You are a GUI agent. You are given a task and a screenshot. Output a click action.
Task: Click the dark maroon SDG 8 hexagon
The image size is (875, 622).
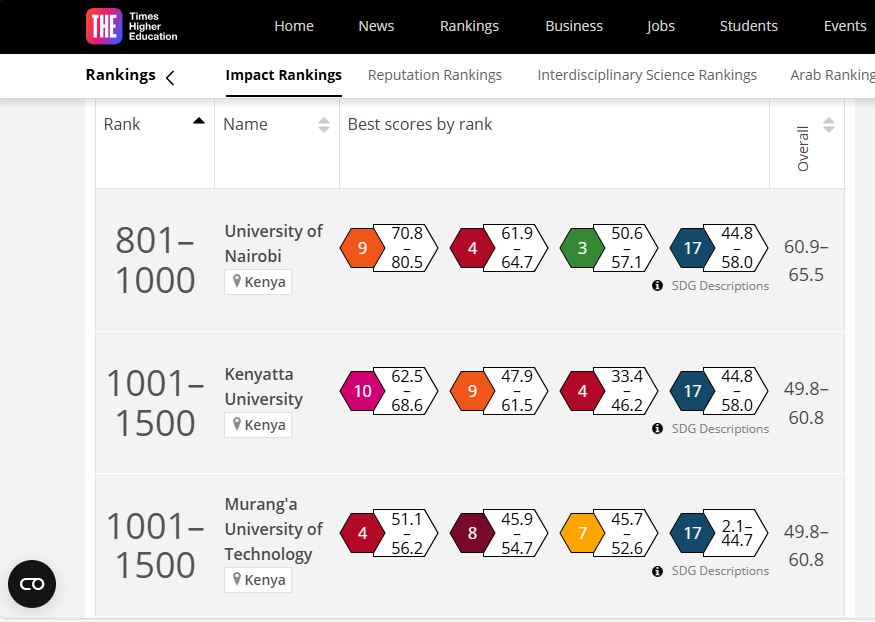[x=472, y=533]
